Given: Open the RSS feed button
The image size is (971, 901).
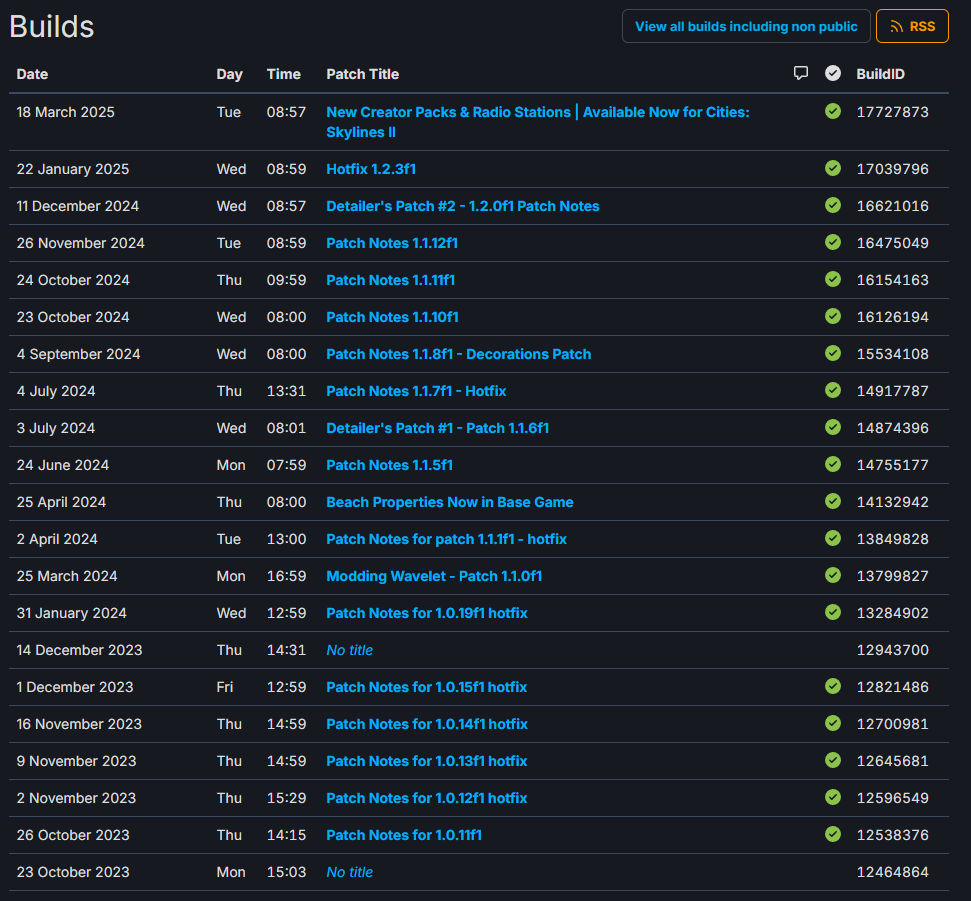Looking at the screenshot, I should tap(912, 26).
